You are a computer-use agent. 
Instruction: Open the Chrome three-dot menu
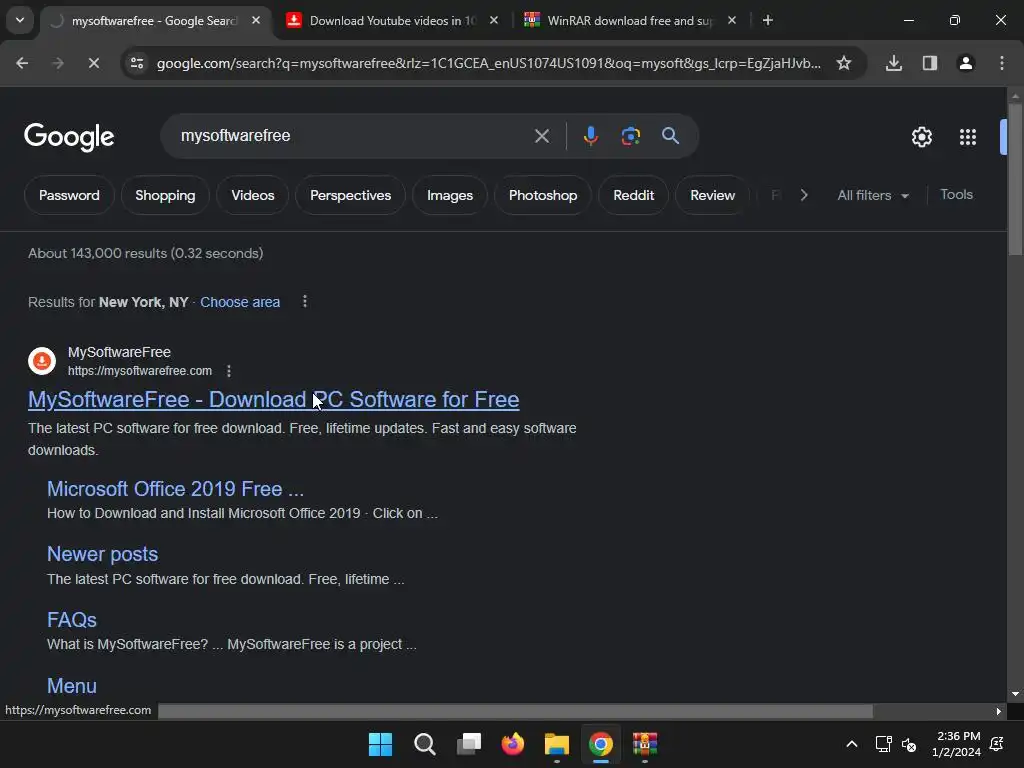pos(1002,63)
